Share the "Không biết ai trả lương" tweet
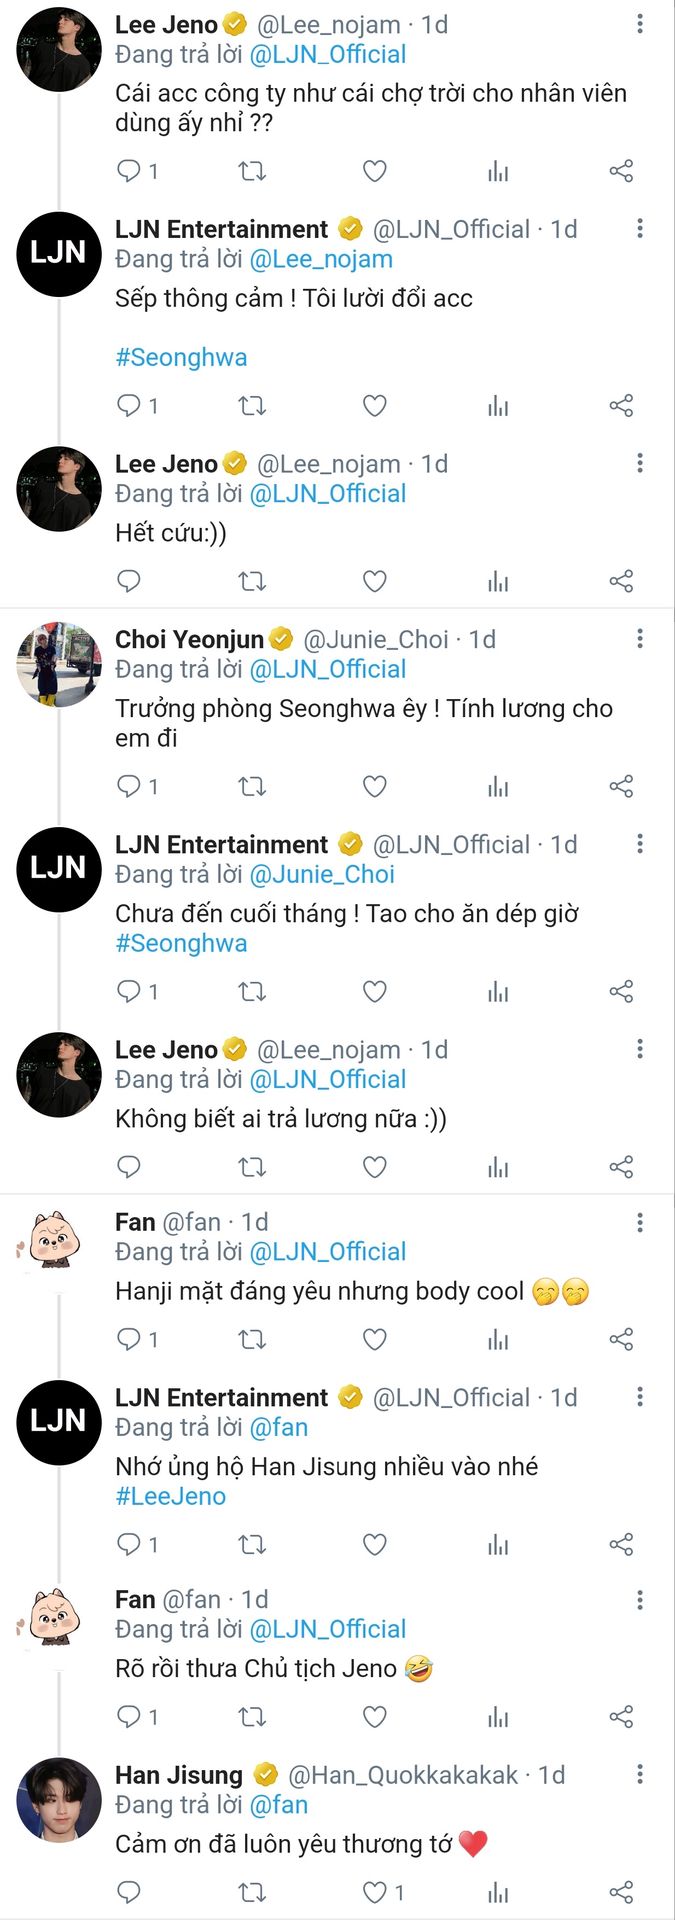Viewport: 675px width, 1920px height. point(621,1167)
